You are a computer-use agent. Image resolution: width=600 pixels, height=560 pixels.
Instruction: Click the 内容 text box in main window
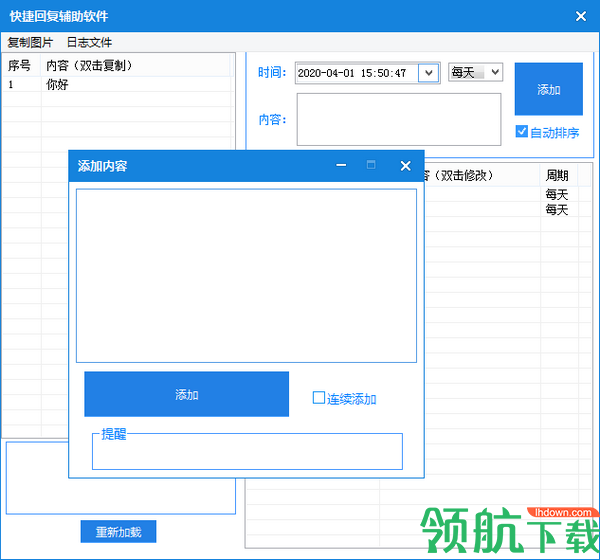point(399,119)
